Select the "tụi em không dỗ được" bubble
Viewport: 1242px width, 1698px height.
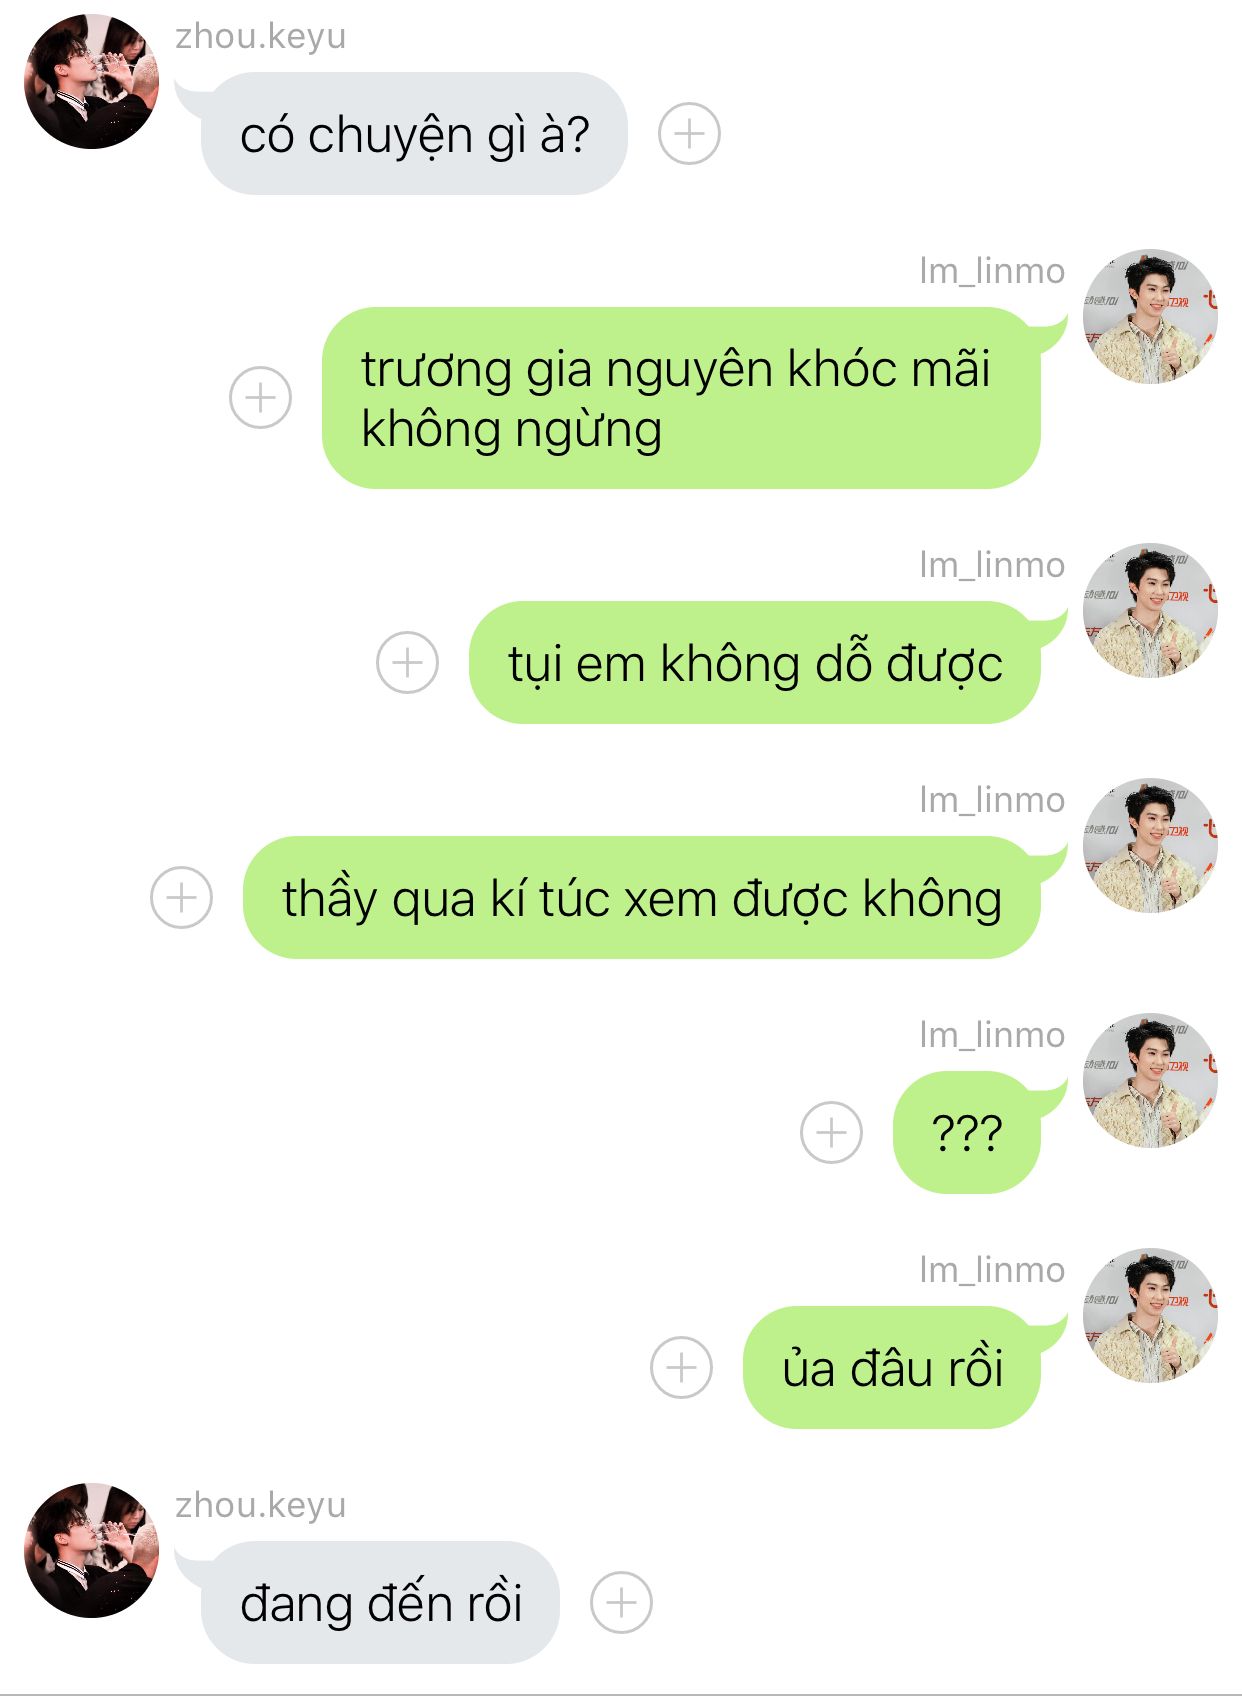pos(755,662)
